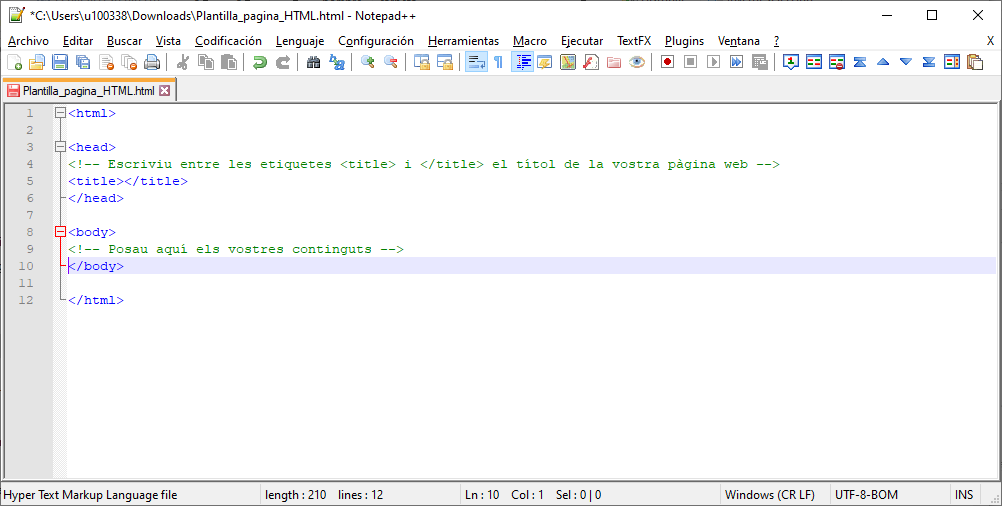Click line number 12 in the margin

26,300
